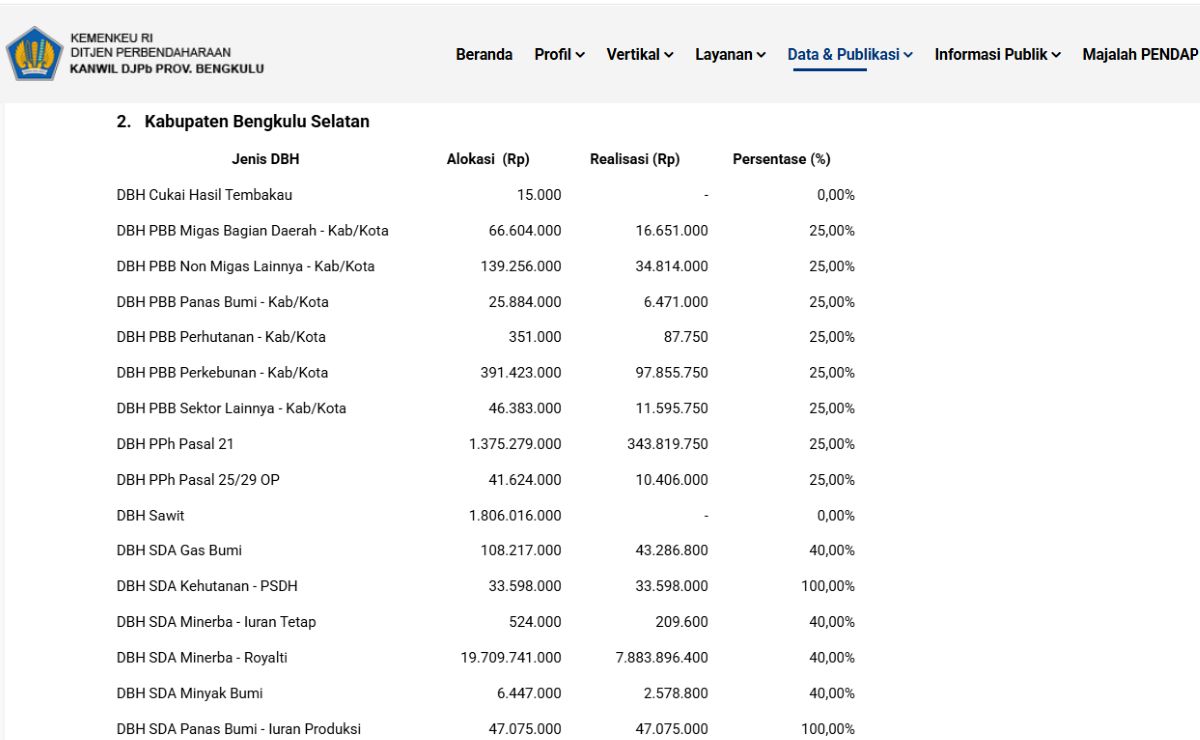Viewport: 1200px width, 740px height.
Task: Select the Kabupaten Bengkulu Selatan heading
Action: coord(243,122)
